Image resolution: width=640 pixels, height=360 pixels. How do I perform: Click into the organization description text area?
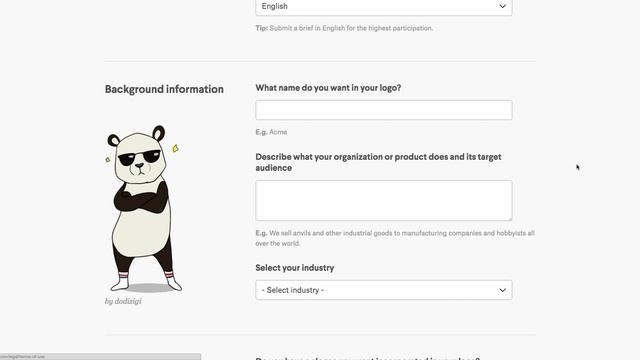coord(384,200)
